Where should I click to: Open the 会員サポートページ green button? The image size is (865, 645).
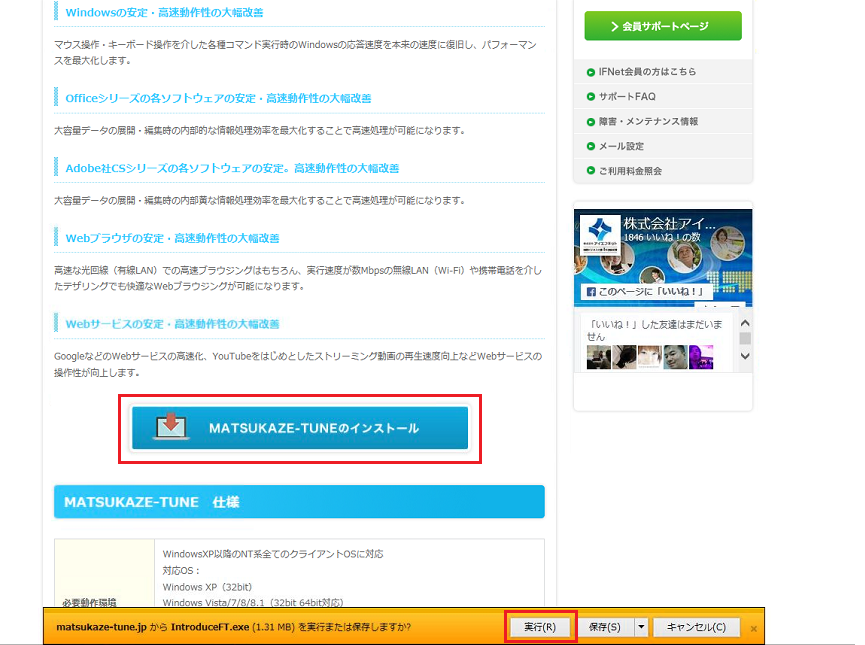pos(663,26)
